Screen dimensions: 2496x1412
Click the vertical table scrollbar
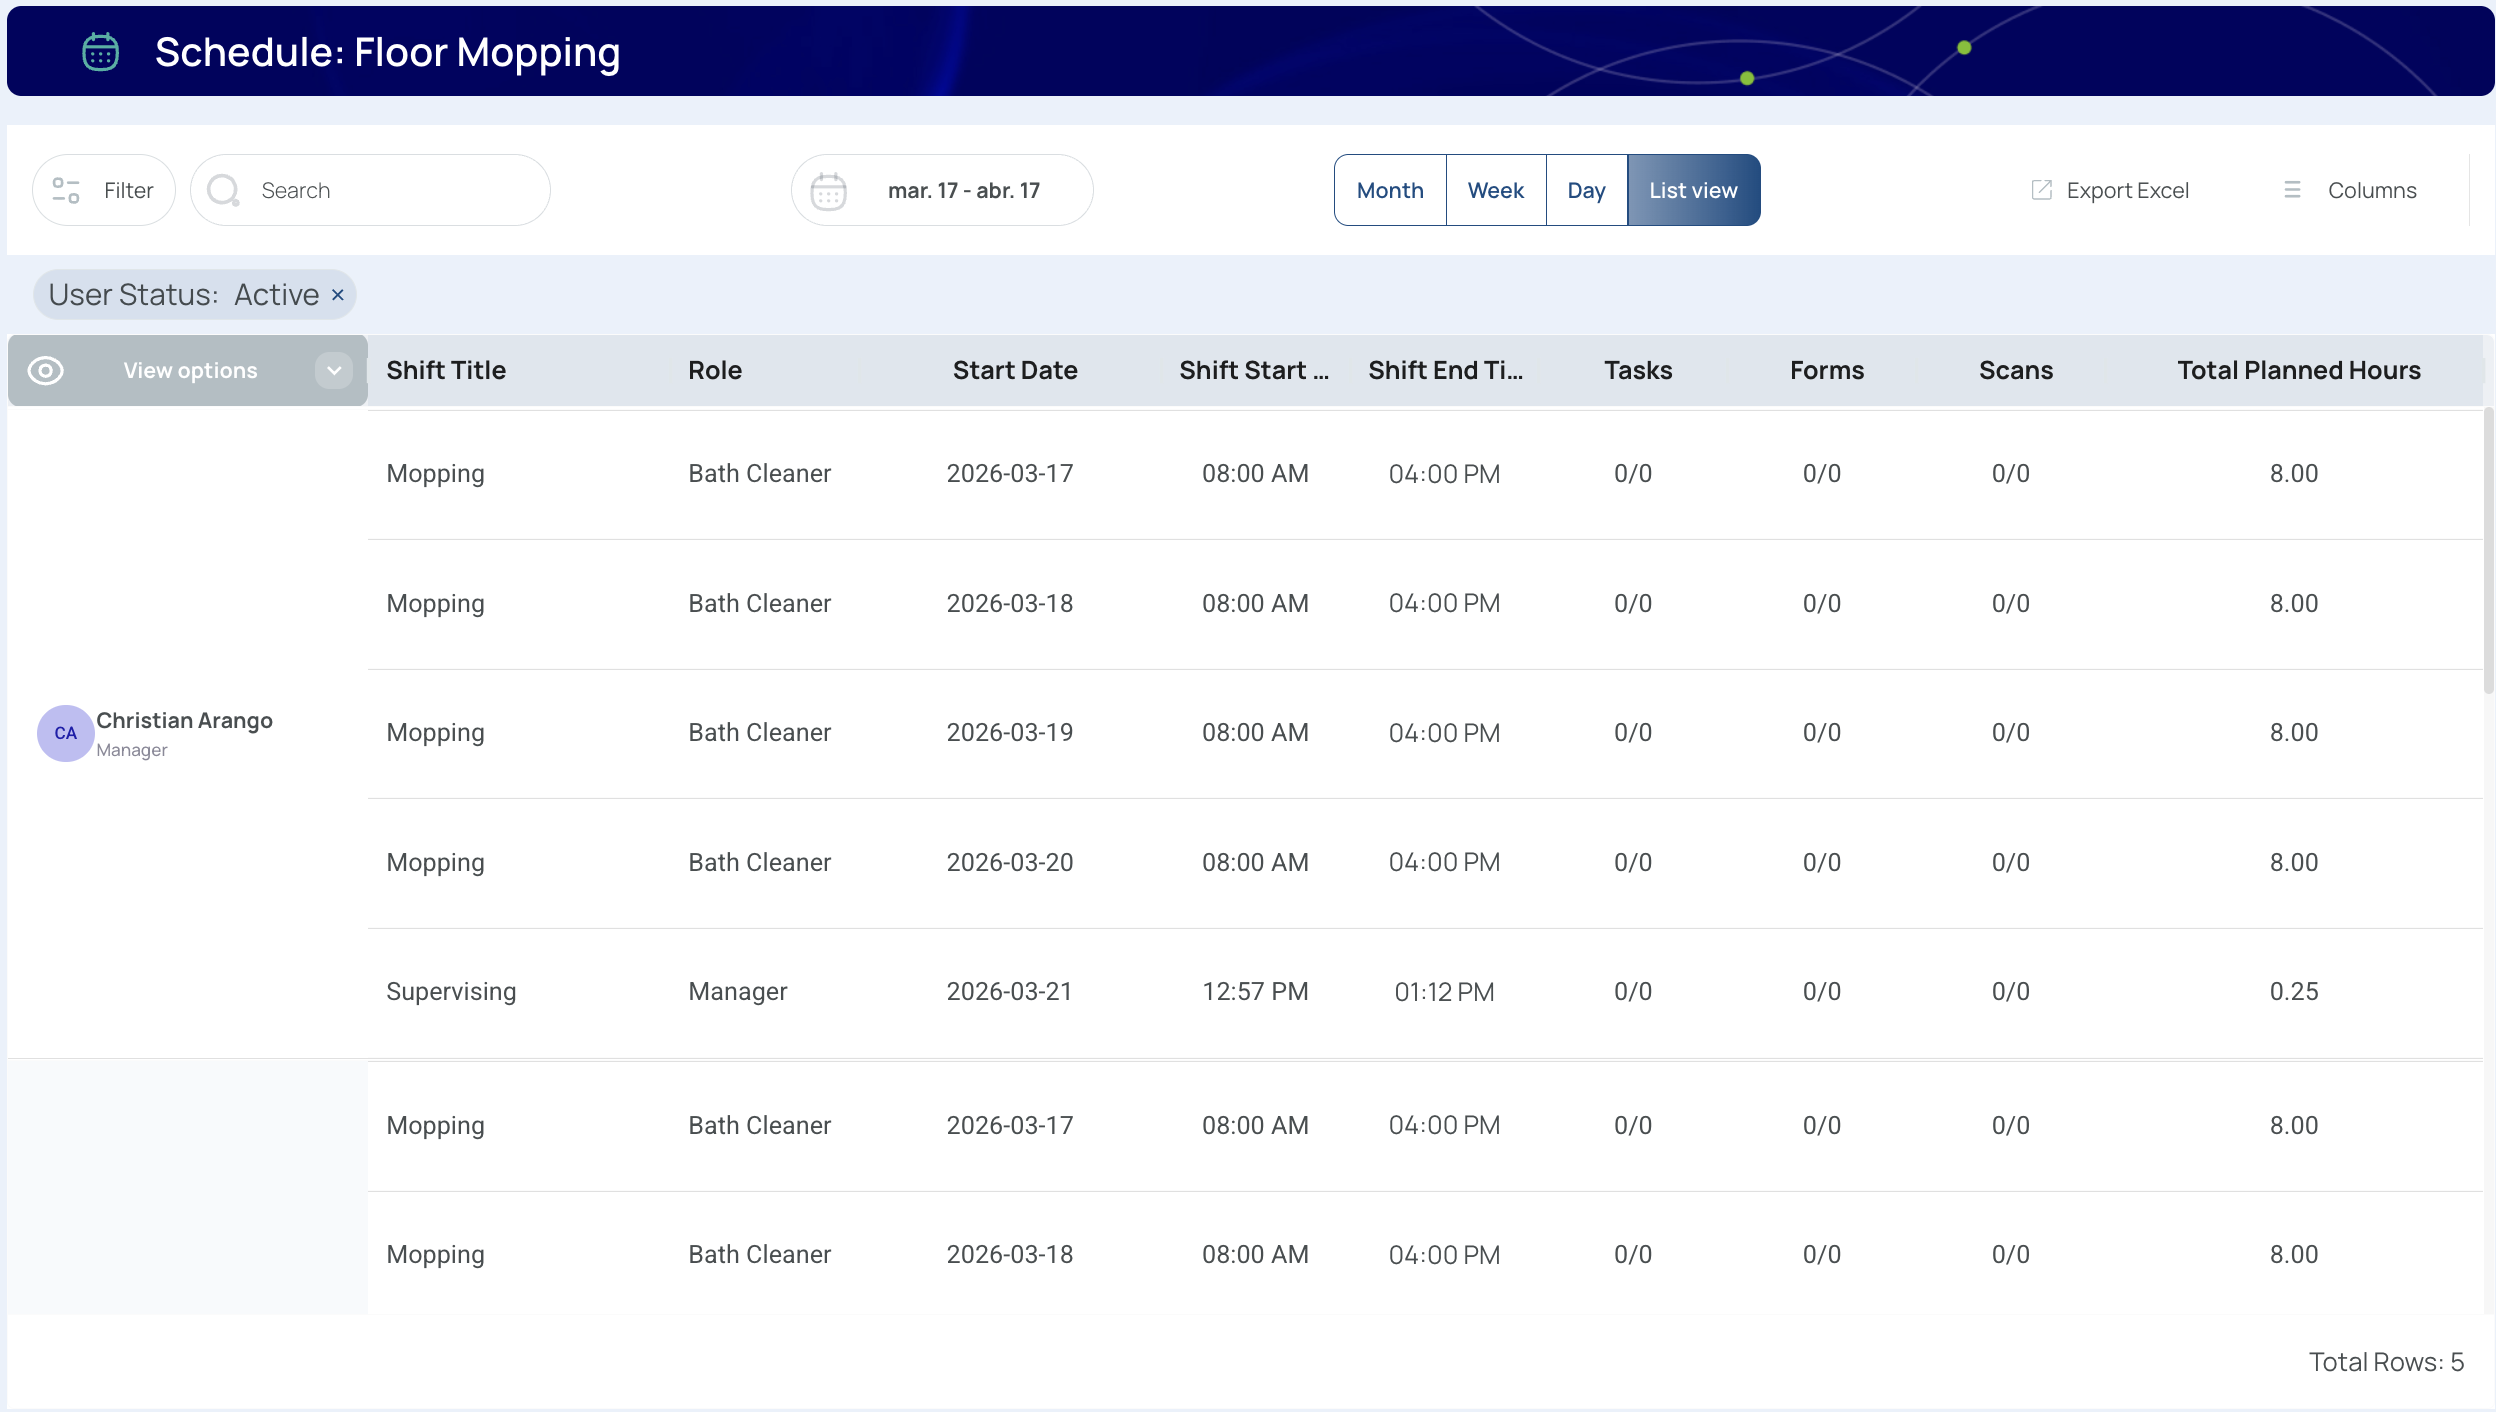[x=2488, y=550]
